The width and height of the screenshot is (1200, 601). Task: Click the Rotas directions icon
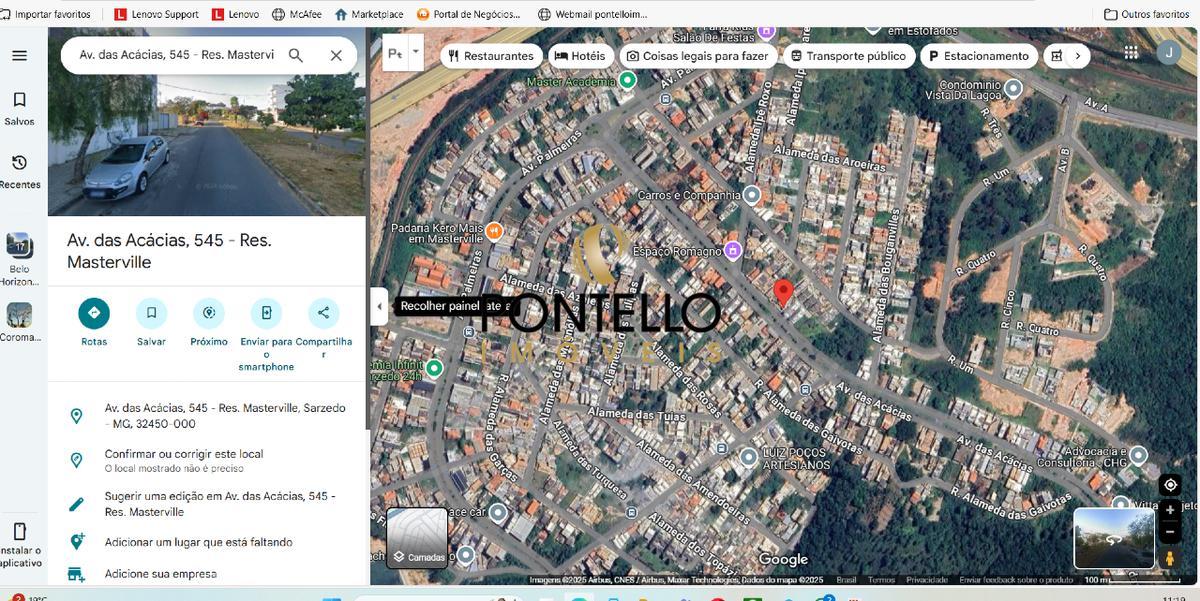(x=94, y=313)
